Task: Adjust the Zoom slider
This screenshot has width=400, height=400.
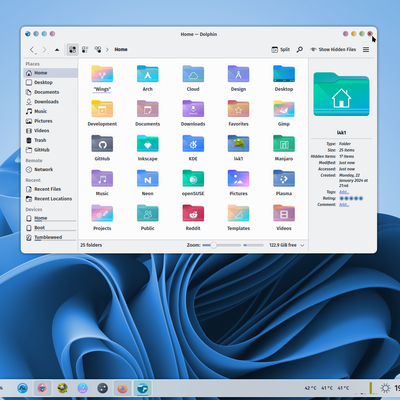Action: point(221,245)
